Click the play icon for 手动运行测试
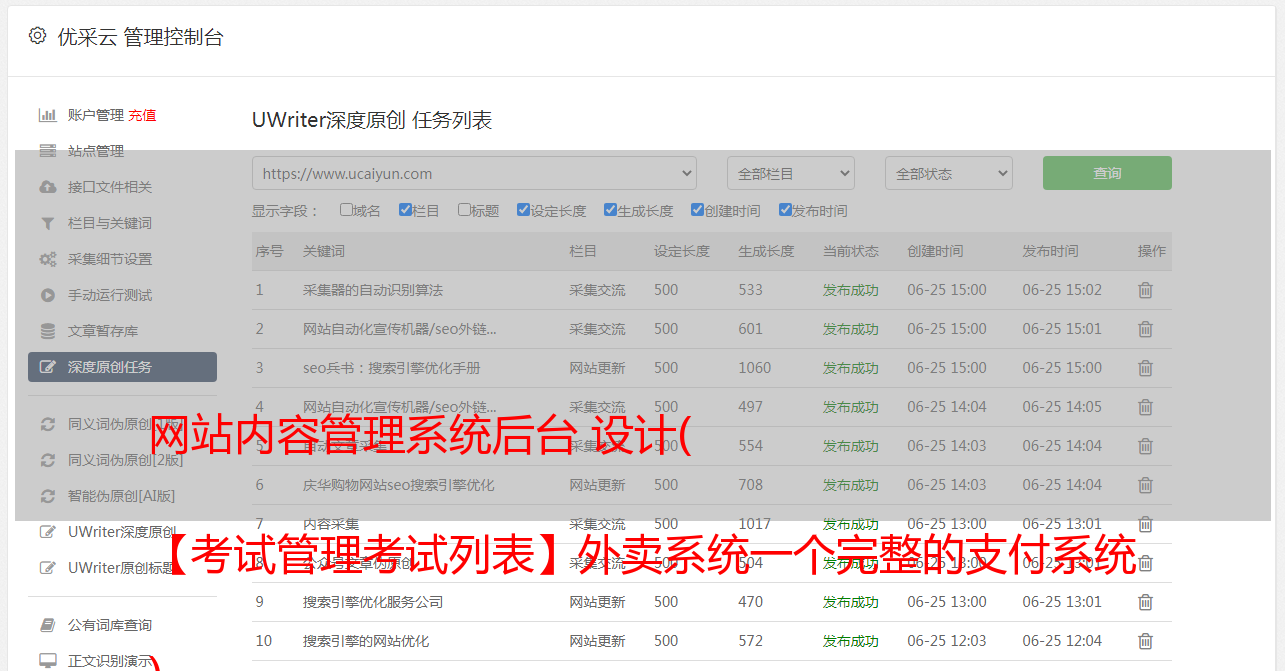Image resolution: width=1285 pixels, height=671 pixels. coord(47,295)
